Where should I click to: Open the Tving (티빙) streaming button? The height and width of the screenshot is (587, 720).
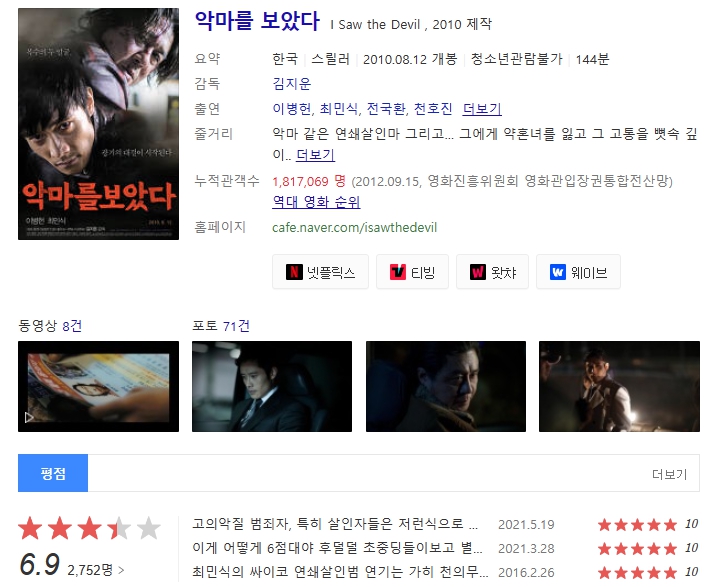pos(412,272)
